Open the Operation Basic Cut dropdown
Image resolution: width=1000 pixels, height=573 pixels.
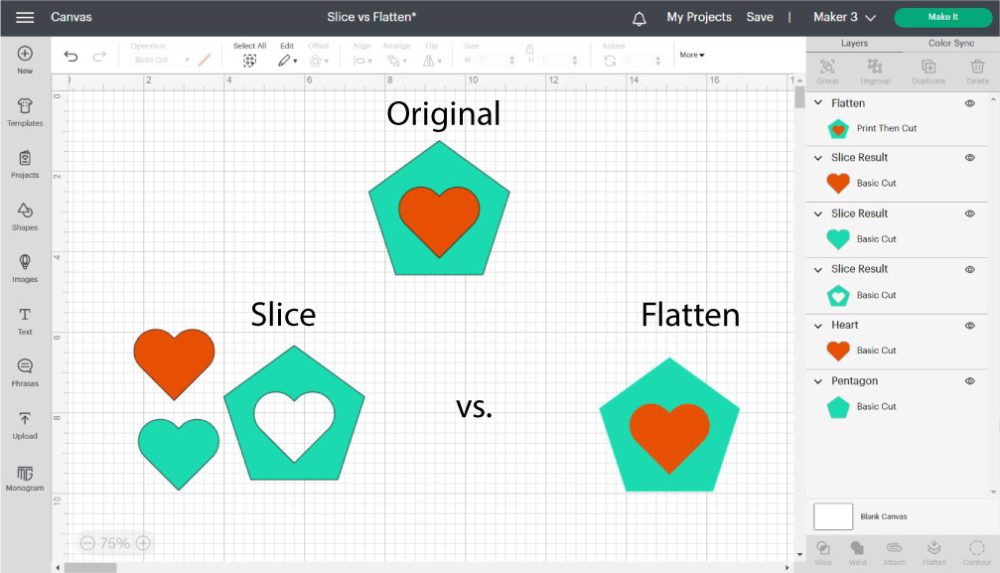160,59
